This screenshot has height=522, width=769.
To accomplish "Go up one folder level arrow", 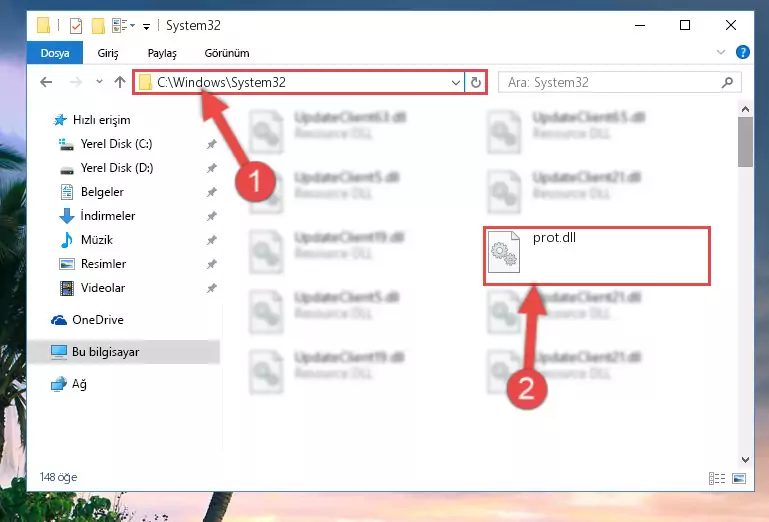I will (120, 82).
